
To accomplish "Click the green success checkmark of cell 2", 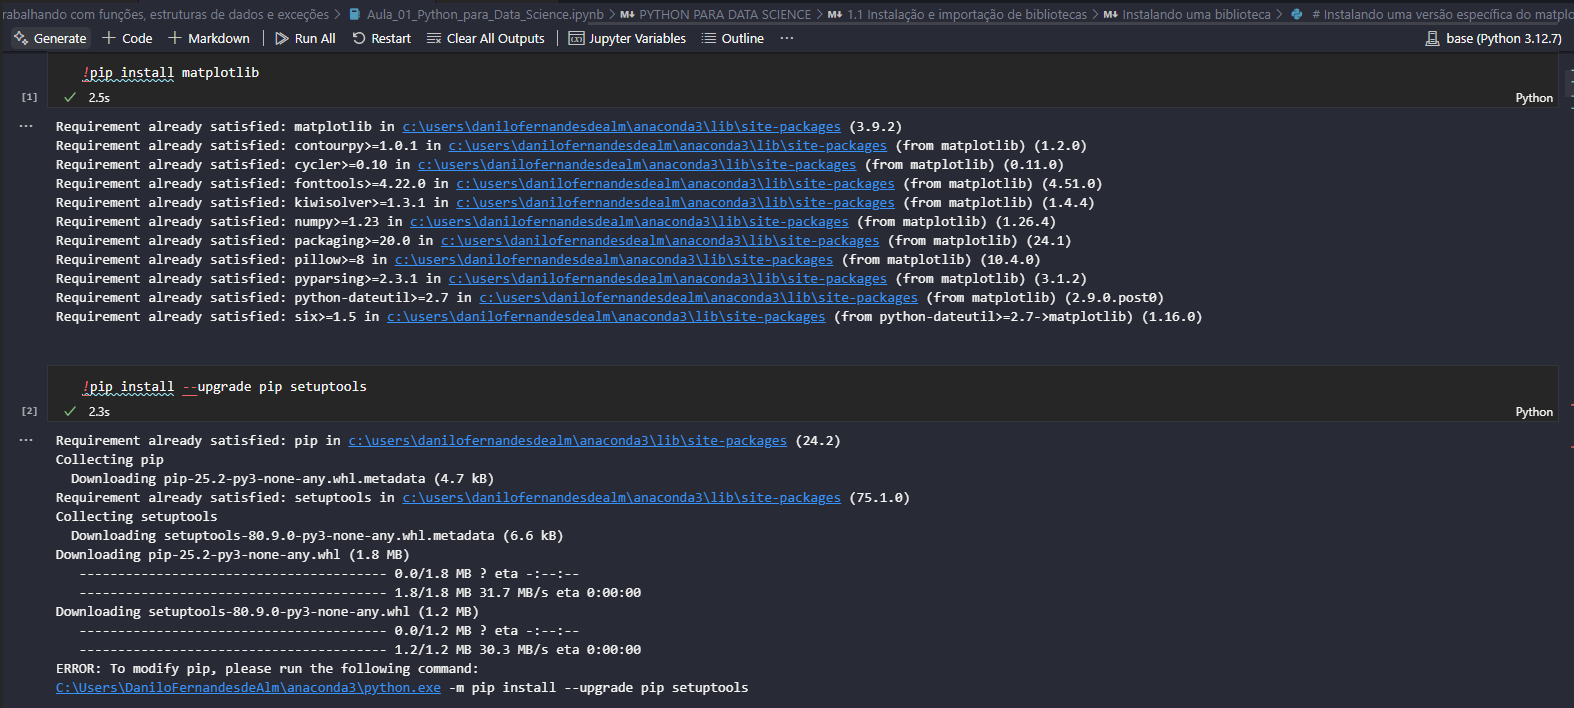I will pyautogui.click(x=70, y=411).
